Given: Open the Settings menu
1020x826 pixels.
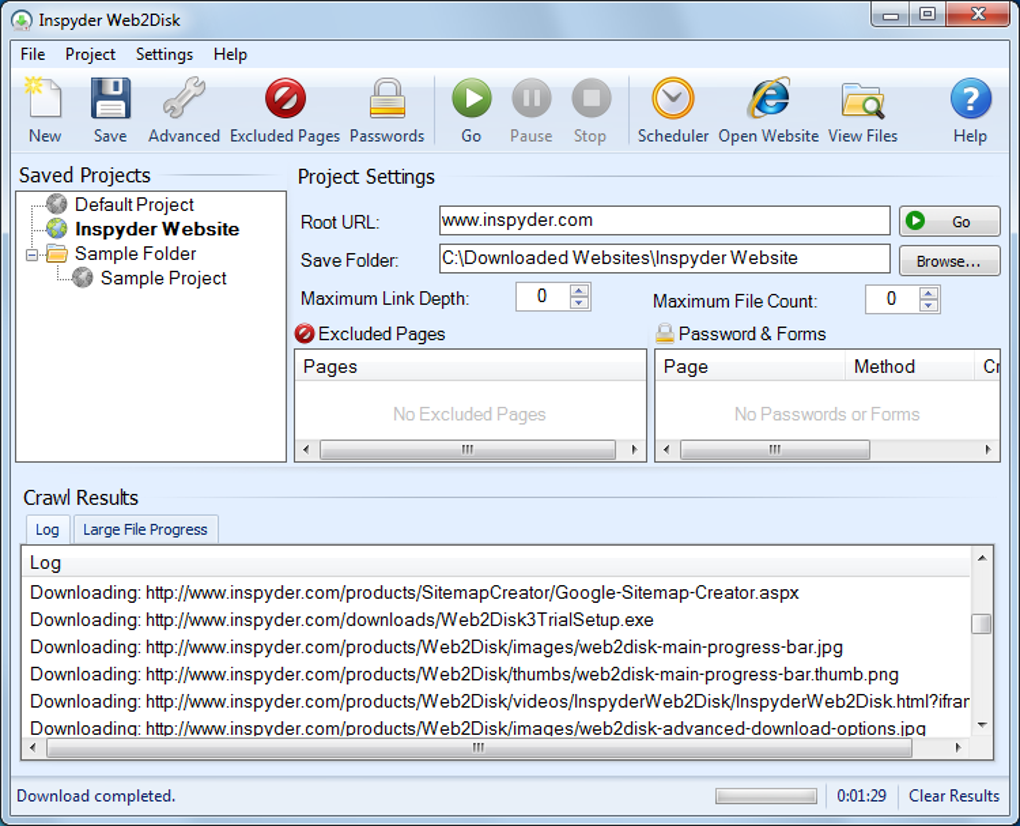Looking at the screenshot, I should tap(164, 55).
